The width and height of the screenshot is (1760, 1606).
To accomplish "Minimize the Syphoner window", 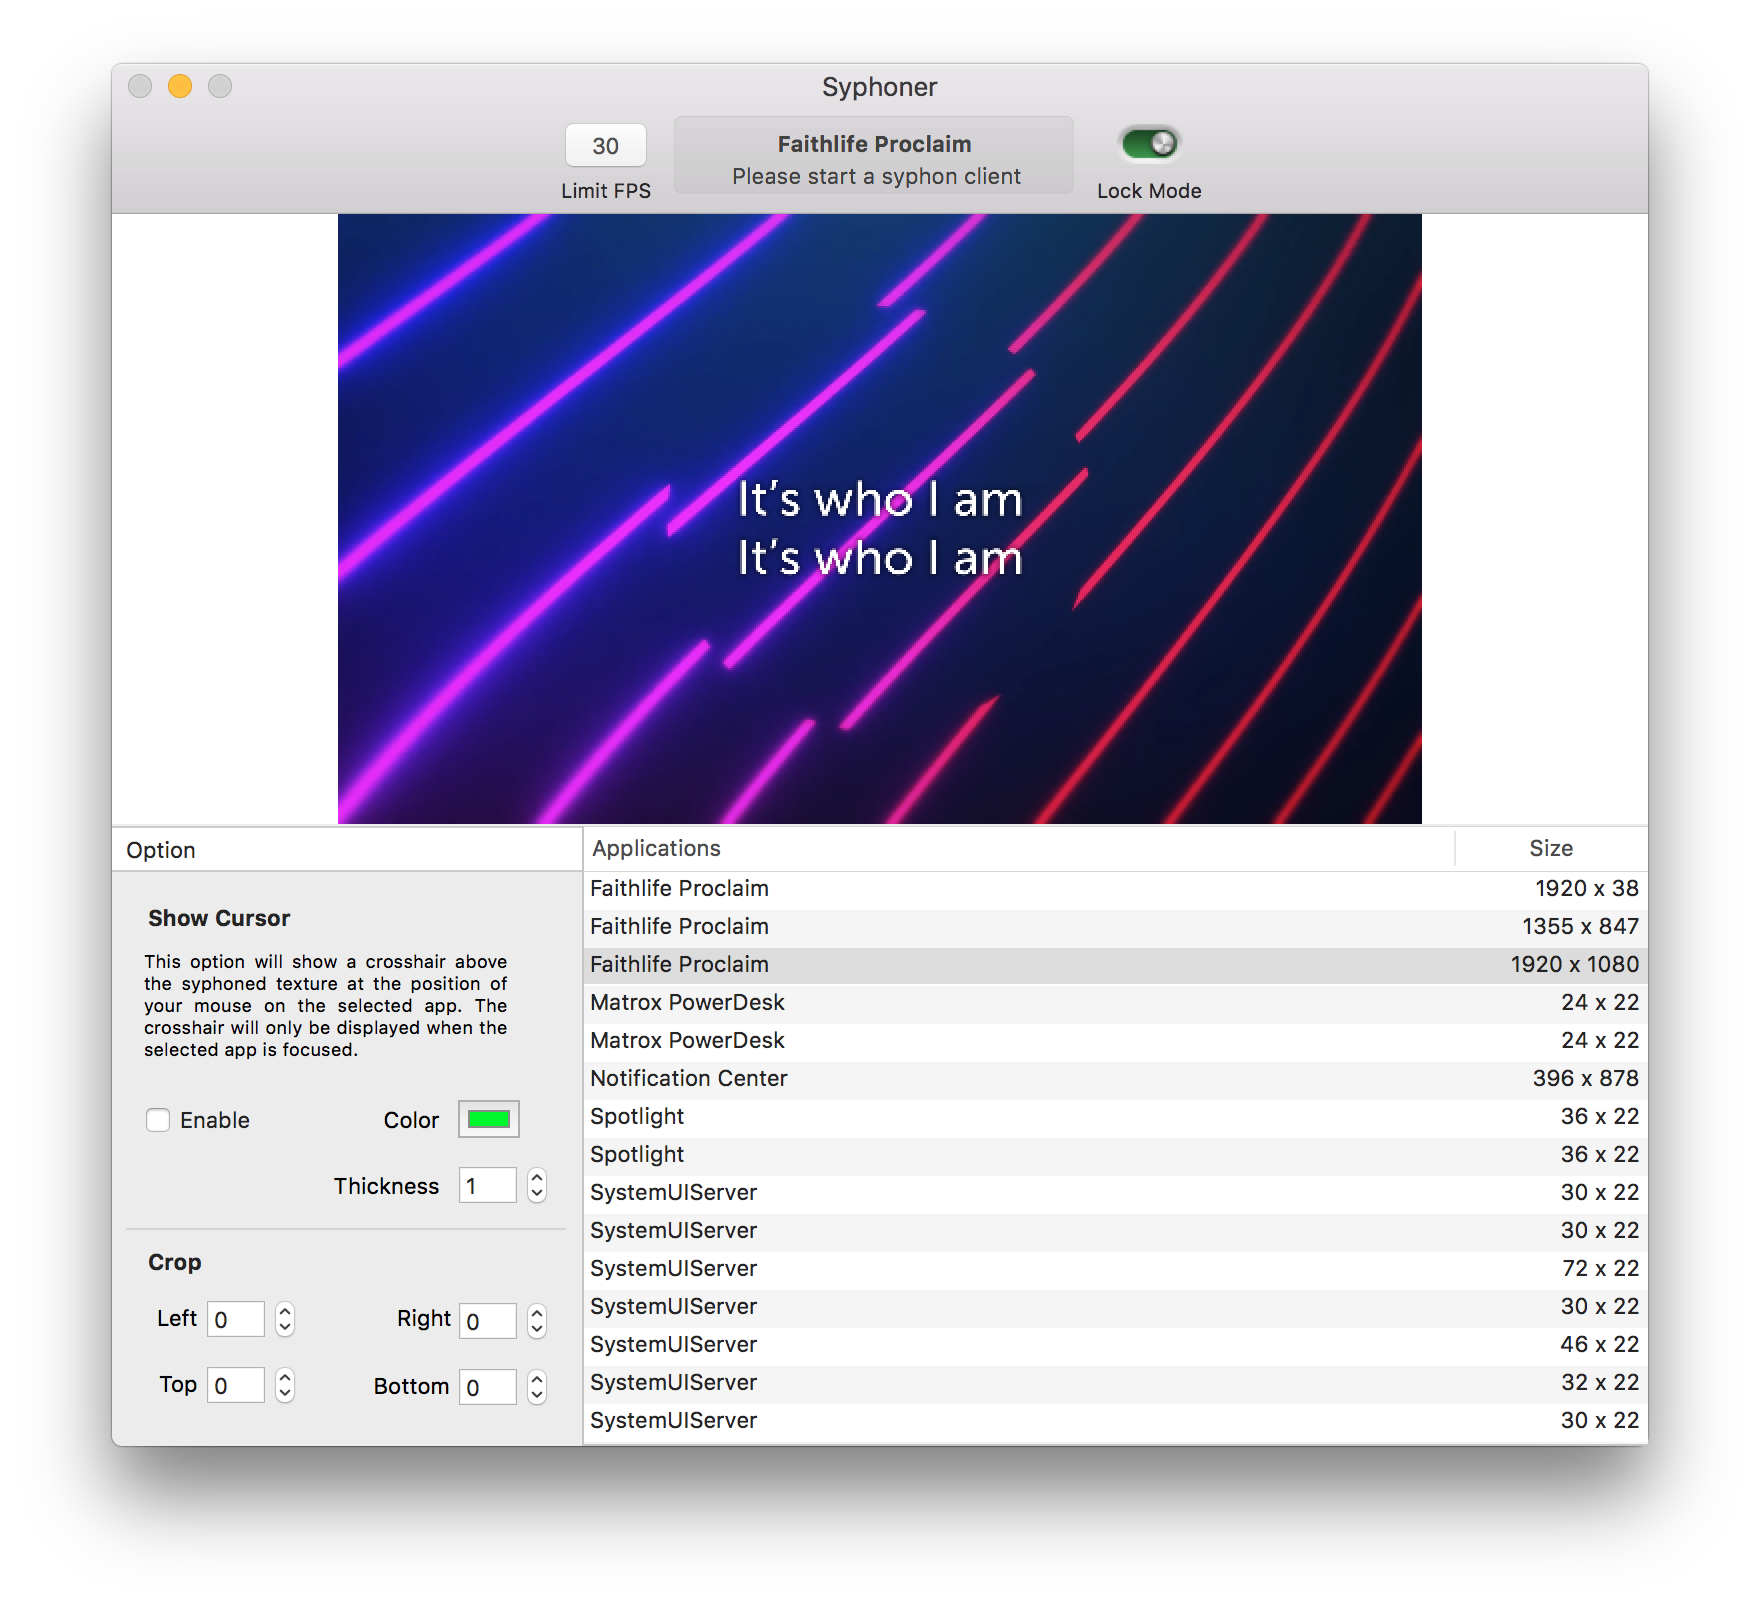I will click(x=180, y=87).
